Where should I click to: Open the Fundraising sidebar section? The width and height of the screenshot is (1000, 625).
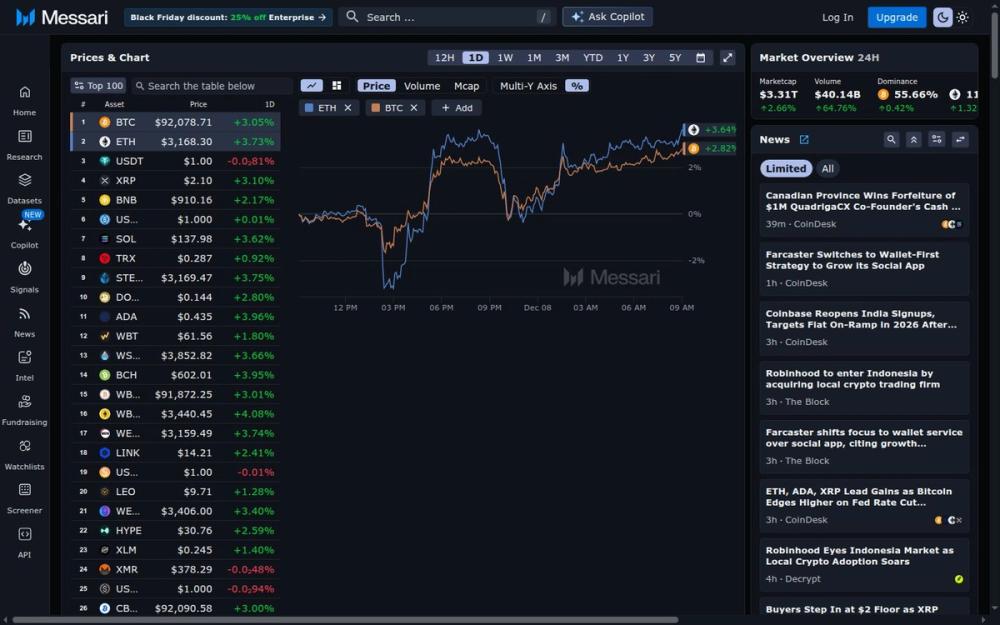click(x=24, y=410)
